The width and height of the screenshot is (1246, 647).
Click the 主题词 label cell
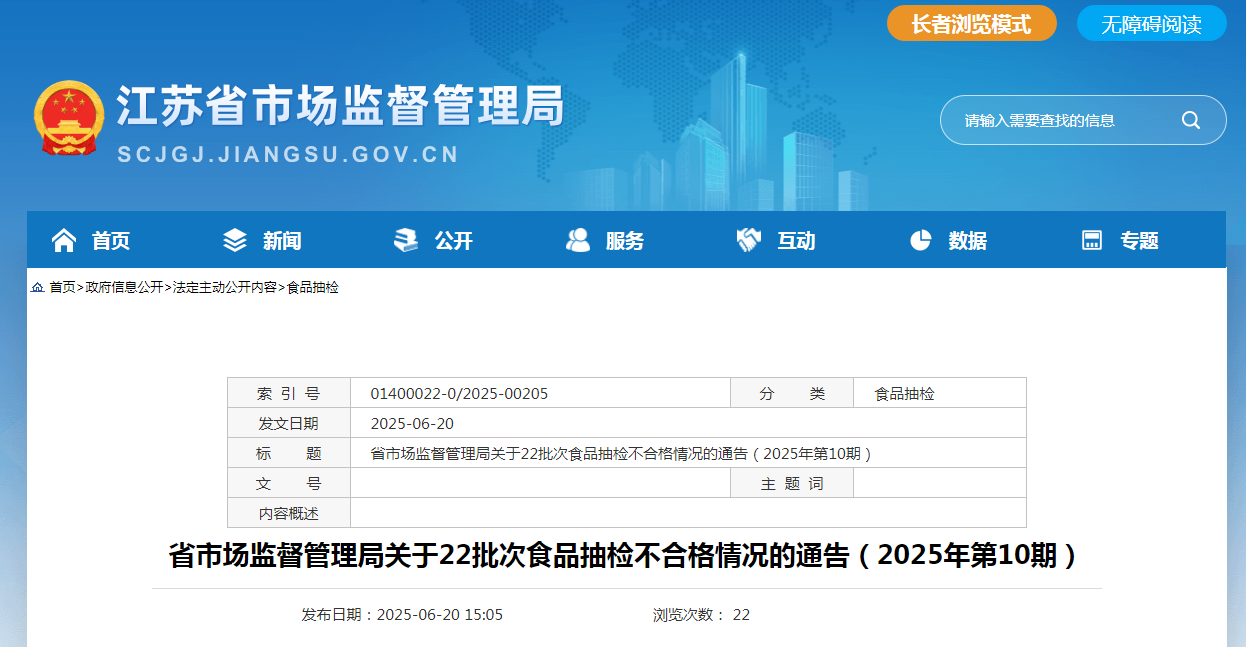792,484
